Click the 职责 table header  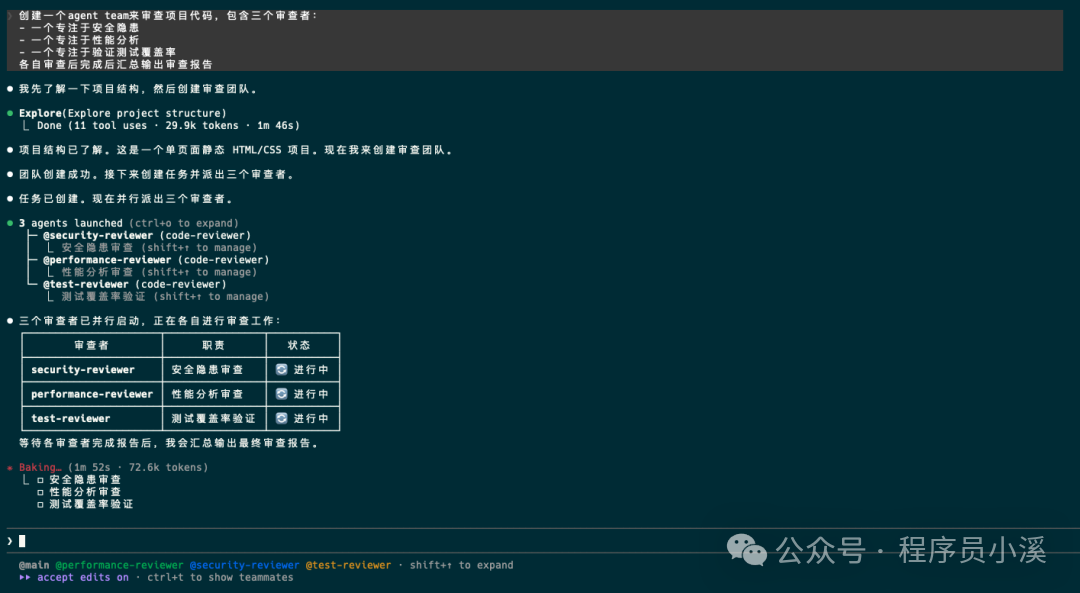pos(214,345)
